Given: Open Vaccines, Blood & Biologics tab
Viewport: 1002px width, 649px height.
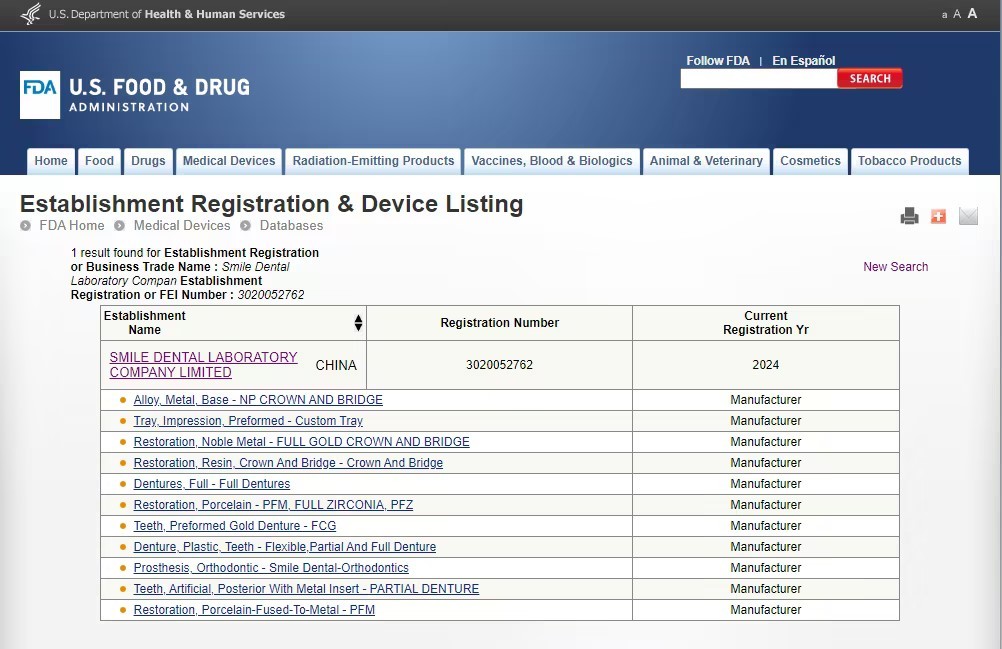Looking at the screenshot, I should coord(551,161).
